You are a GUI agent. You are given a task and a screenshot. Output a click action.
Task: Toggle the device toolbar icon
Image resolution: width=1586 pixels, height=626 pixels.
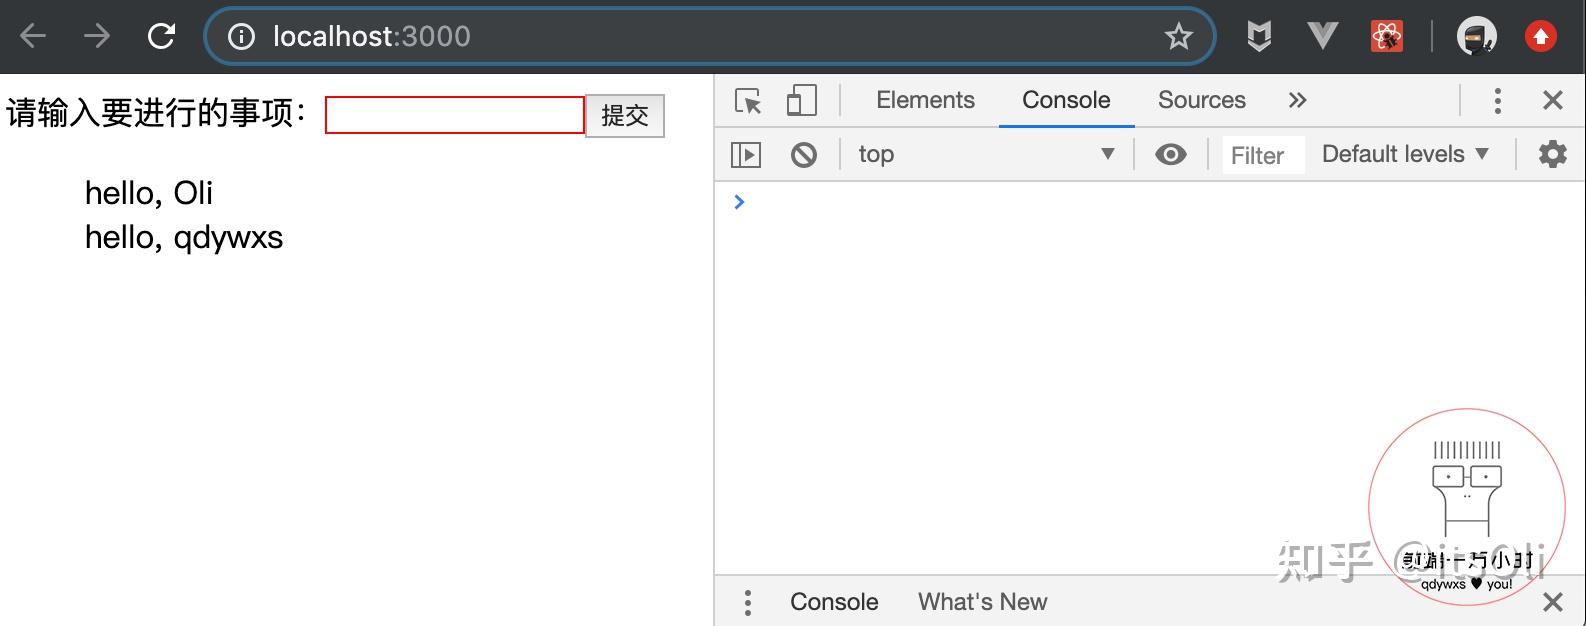click(801, 101)
